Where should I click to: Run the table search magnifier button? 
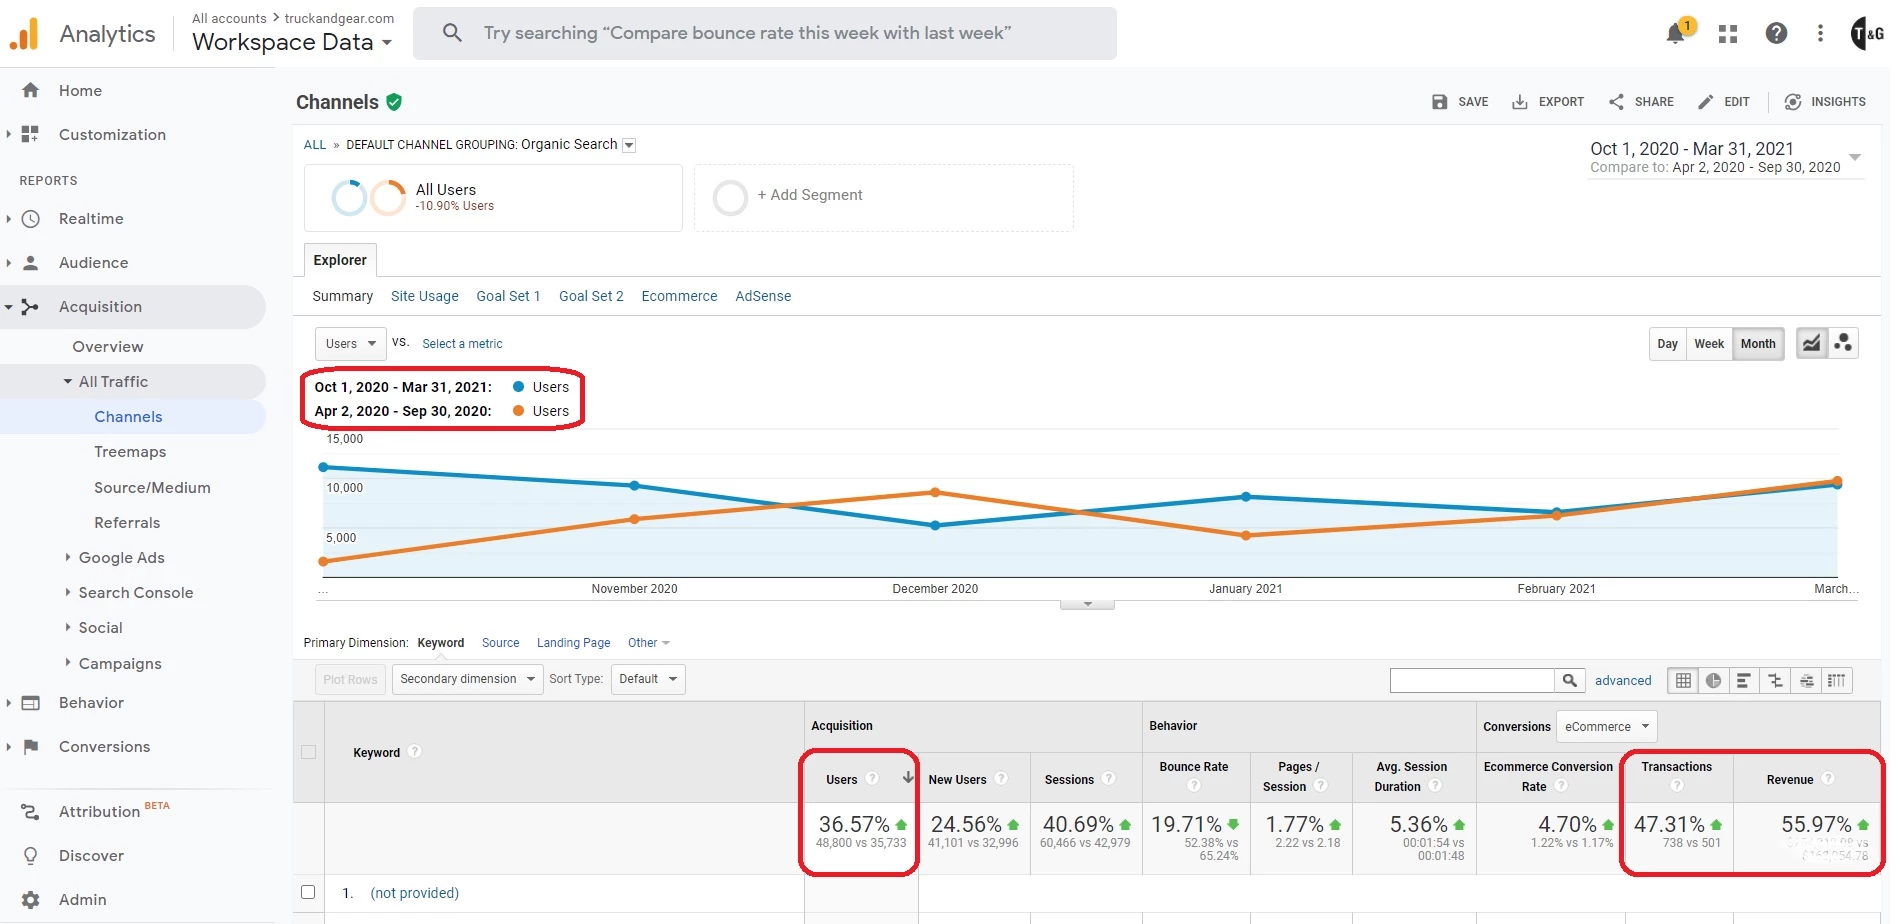pos(1570,680)
